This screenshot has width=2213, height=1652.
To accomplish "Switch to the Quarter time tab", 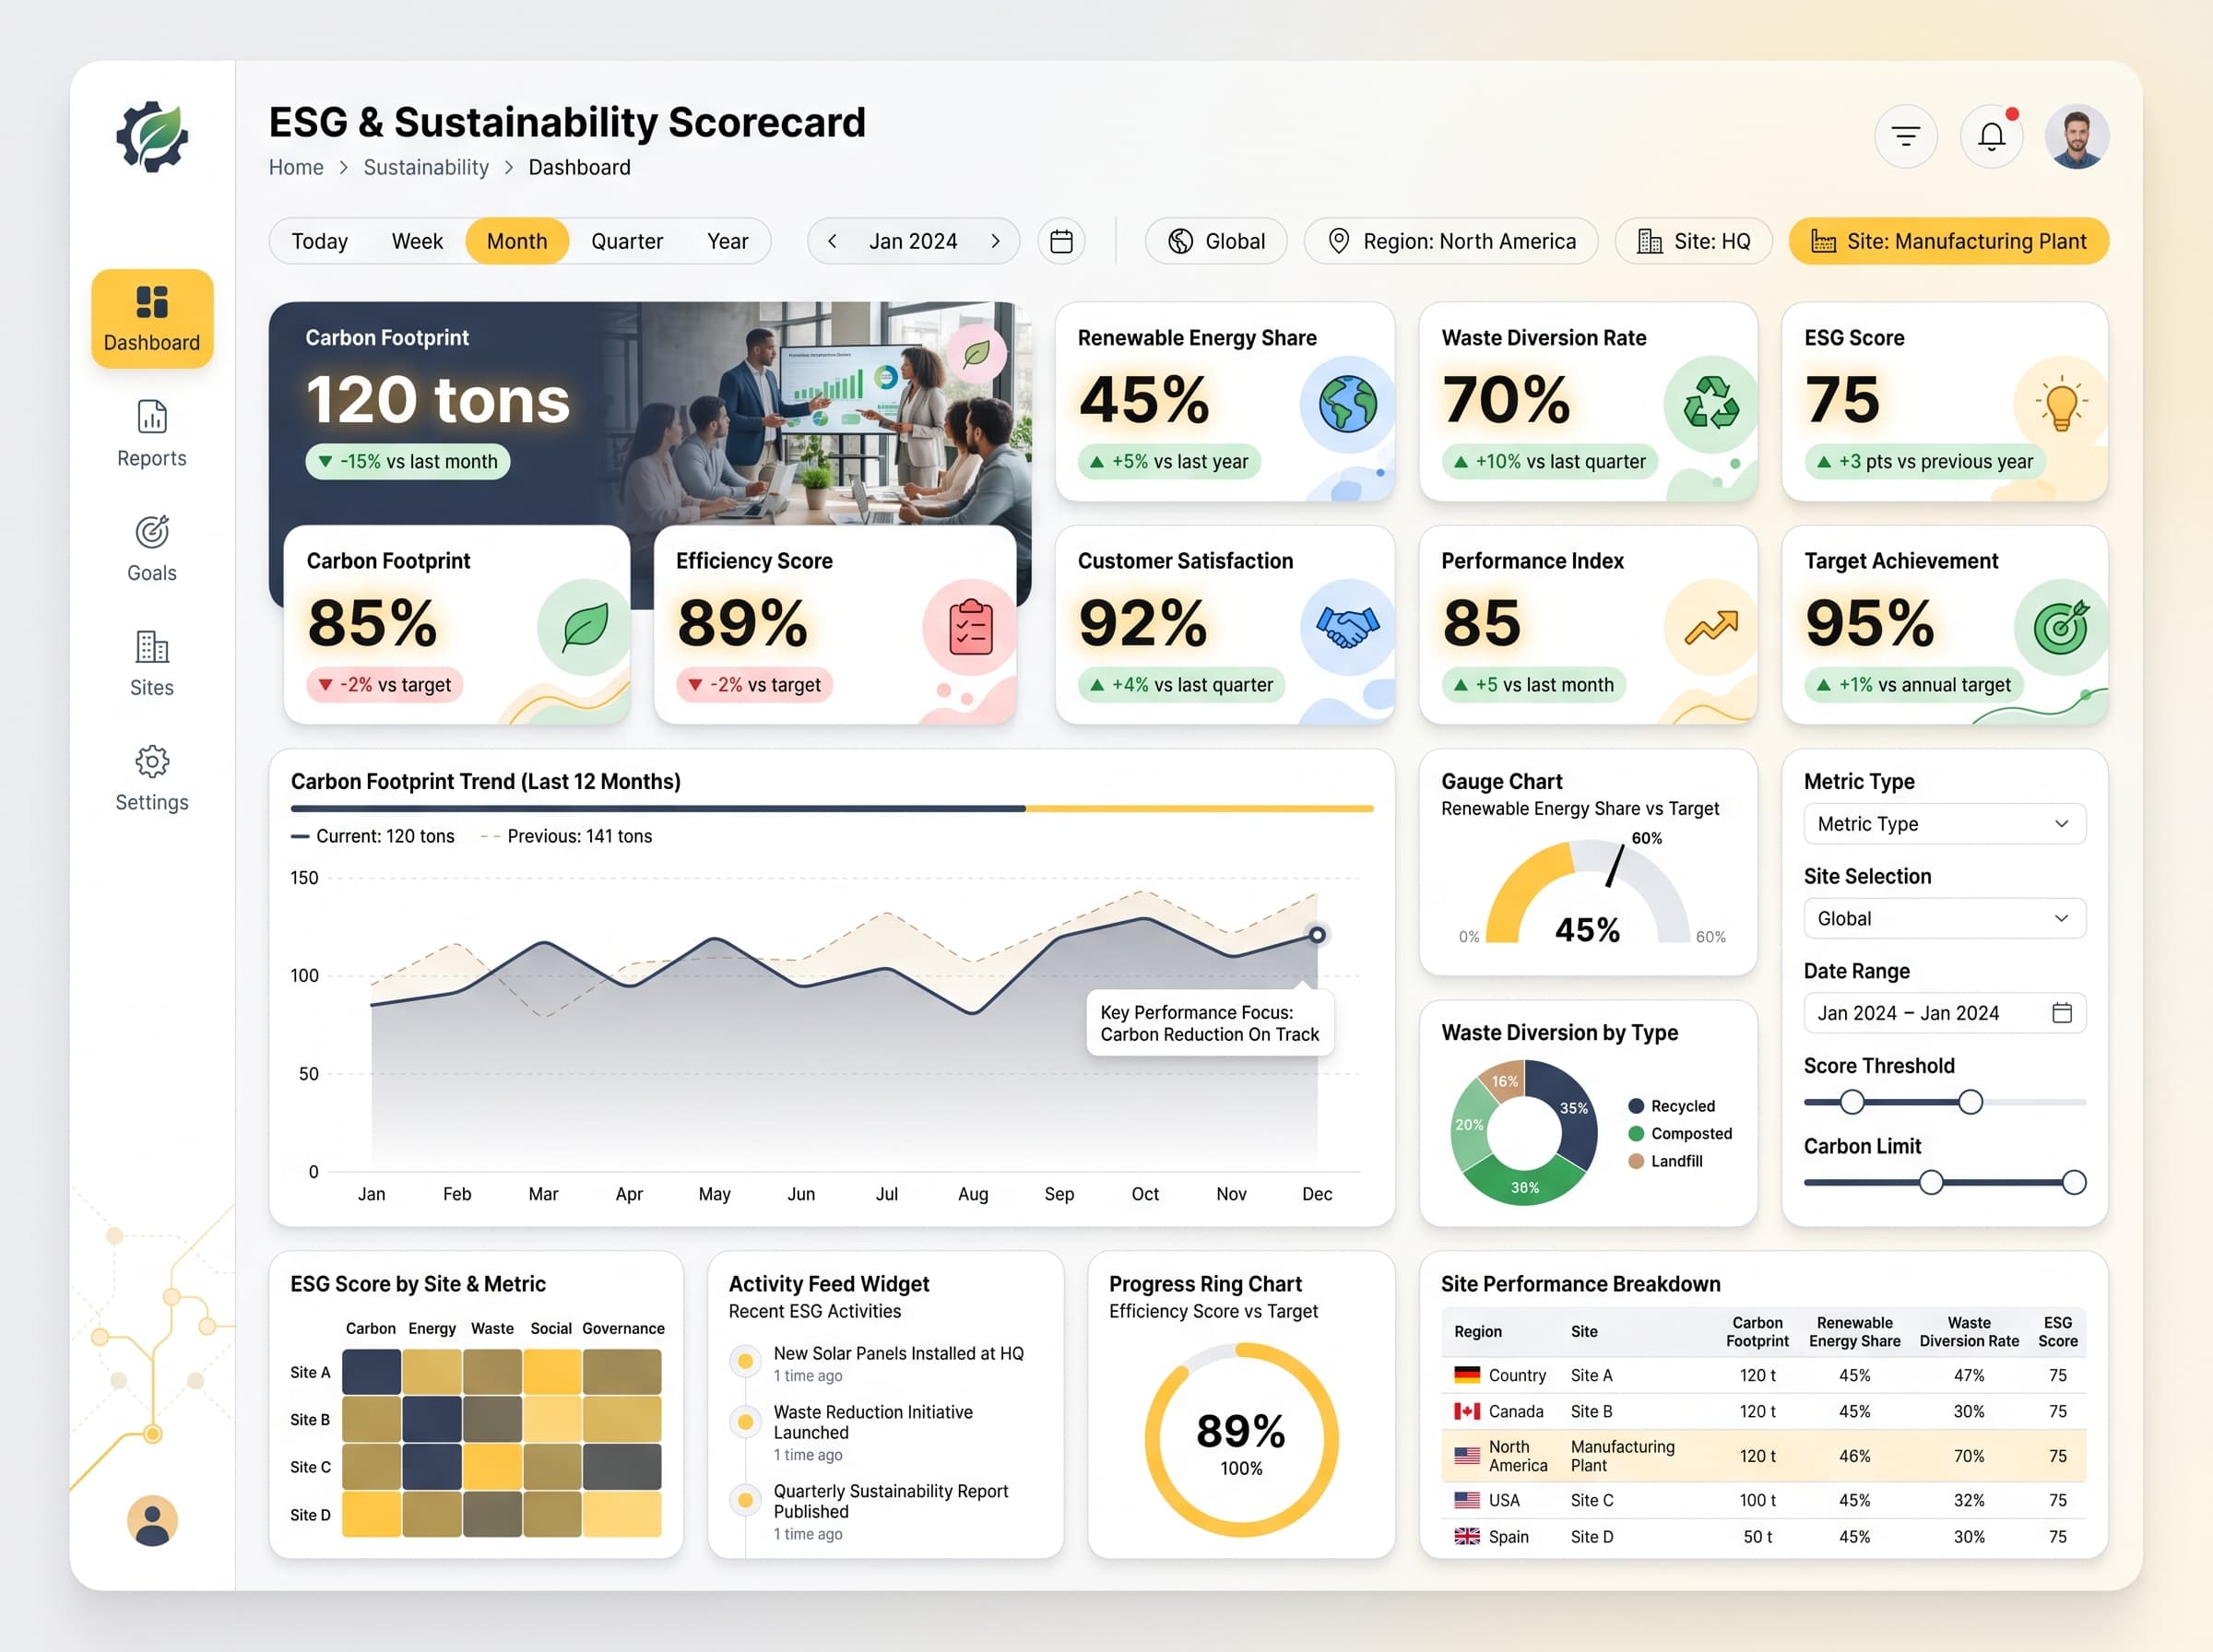I will point(627,241).
